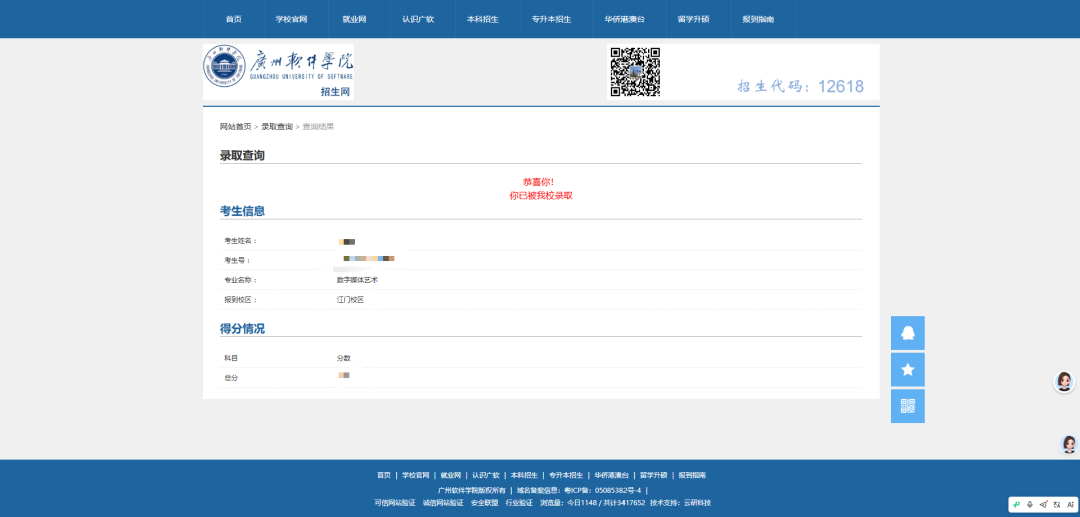
Task: Click the 江门校区 campus value
Action: tap(350, 300)
